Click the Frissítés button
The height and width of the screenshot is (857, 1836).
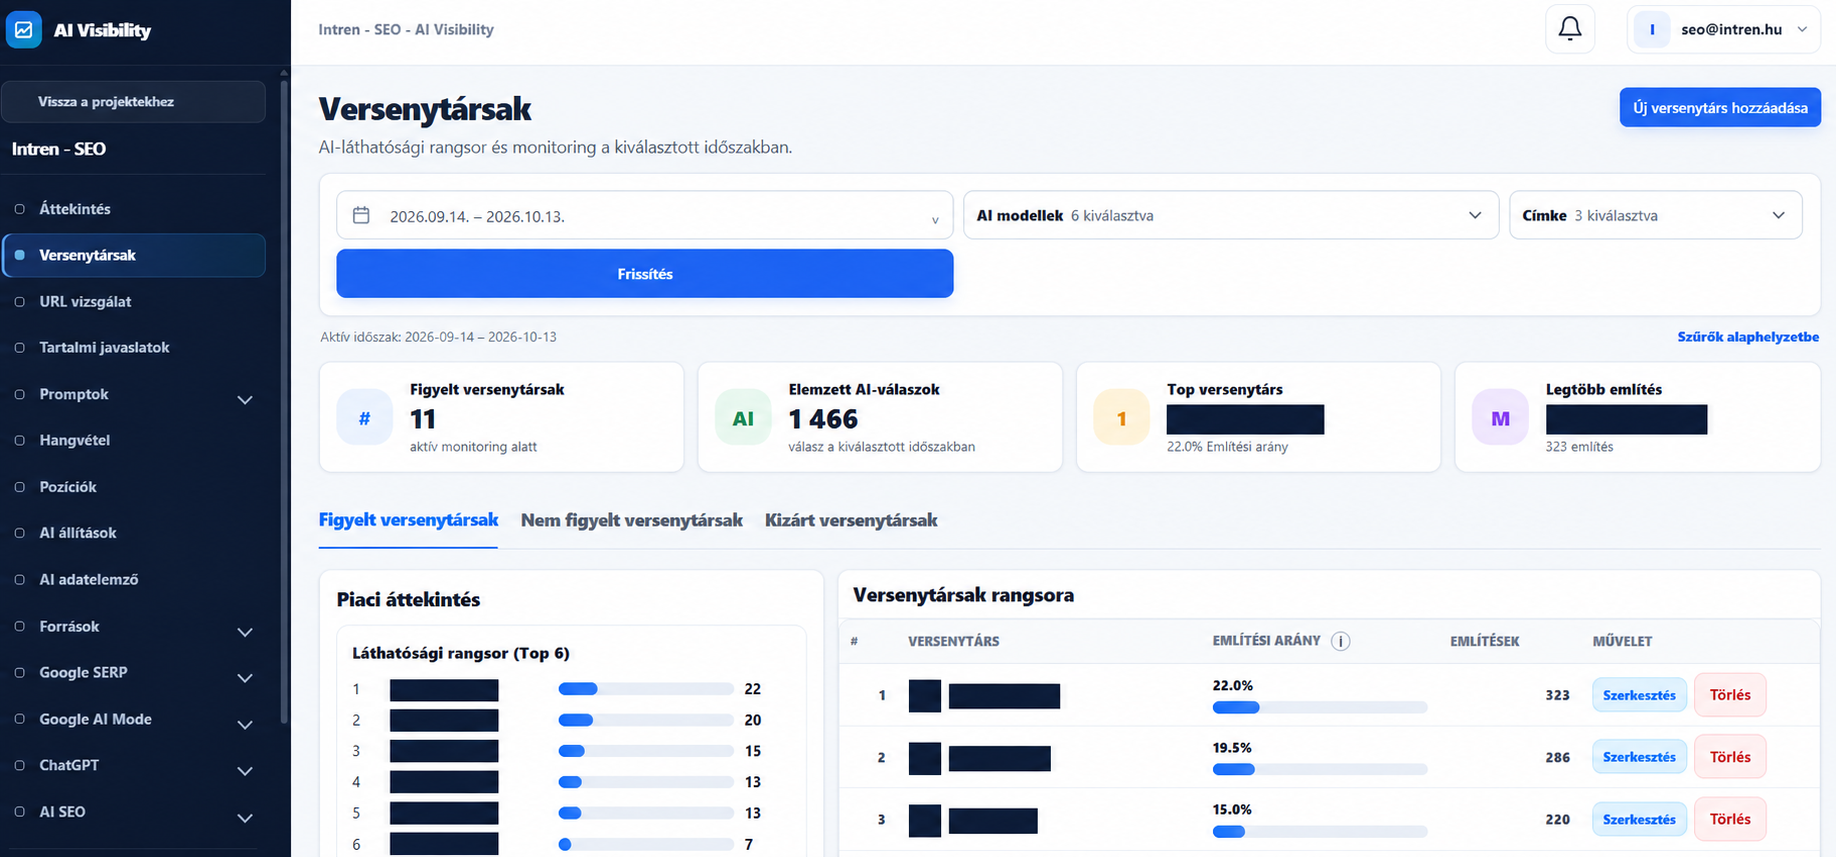(x=644, y=273)
